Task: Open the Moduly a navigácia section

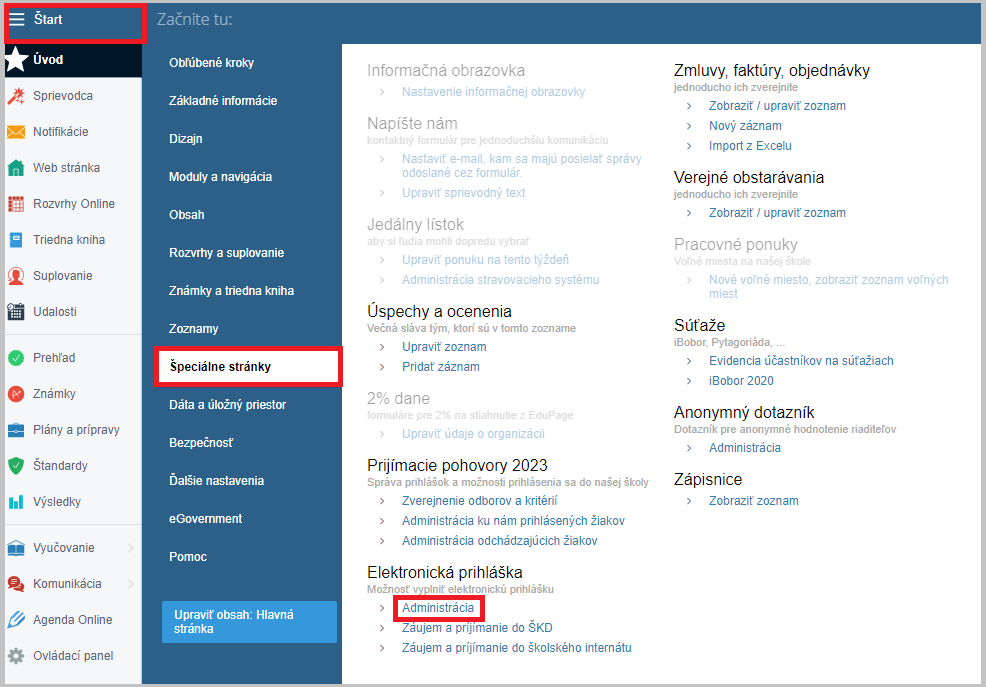Action: click(221, 177)
